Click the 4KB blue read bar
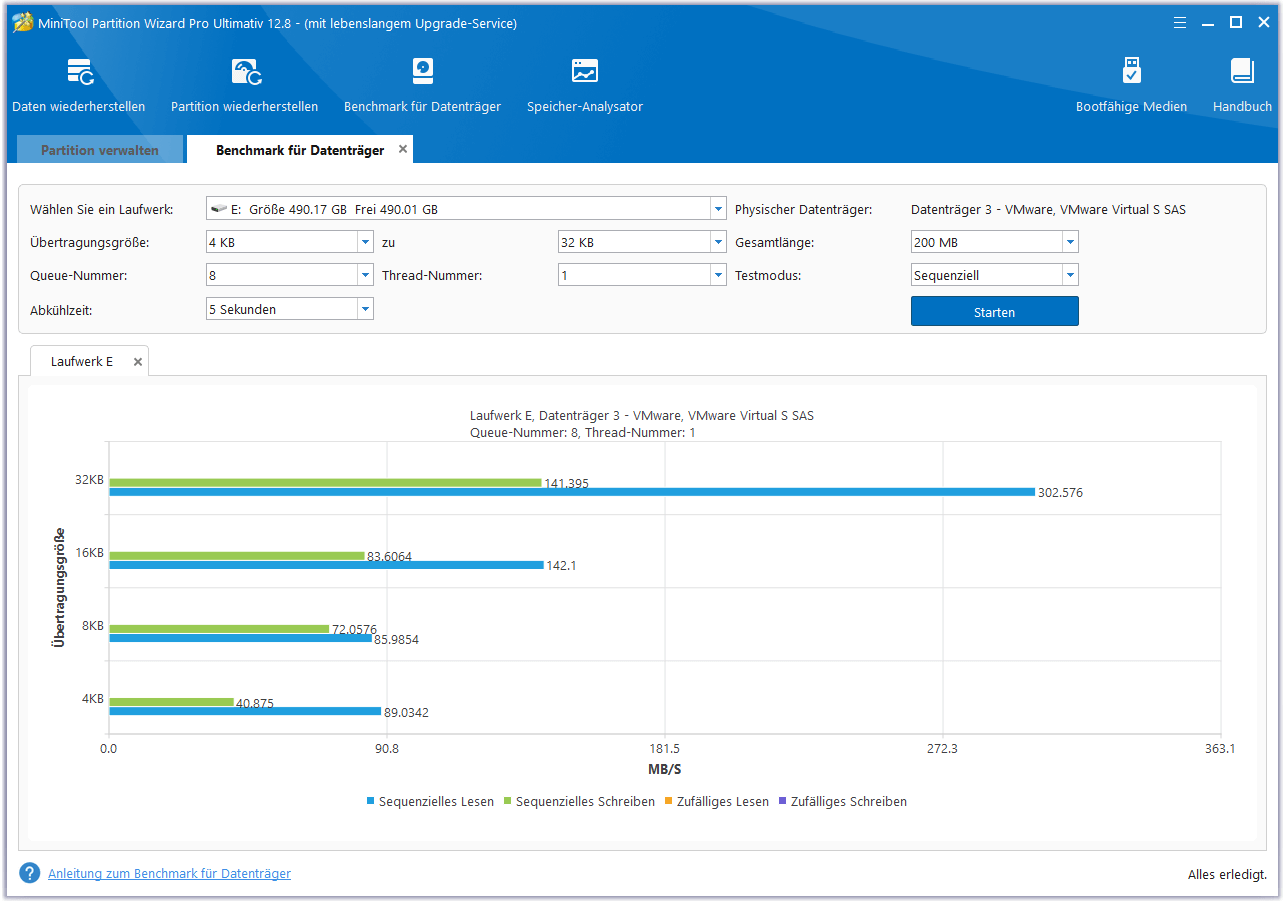This screenshot has width=1283, height=903. 245,711
